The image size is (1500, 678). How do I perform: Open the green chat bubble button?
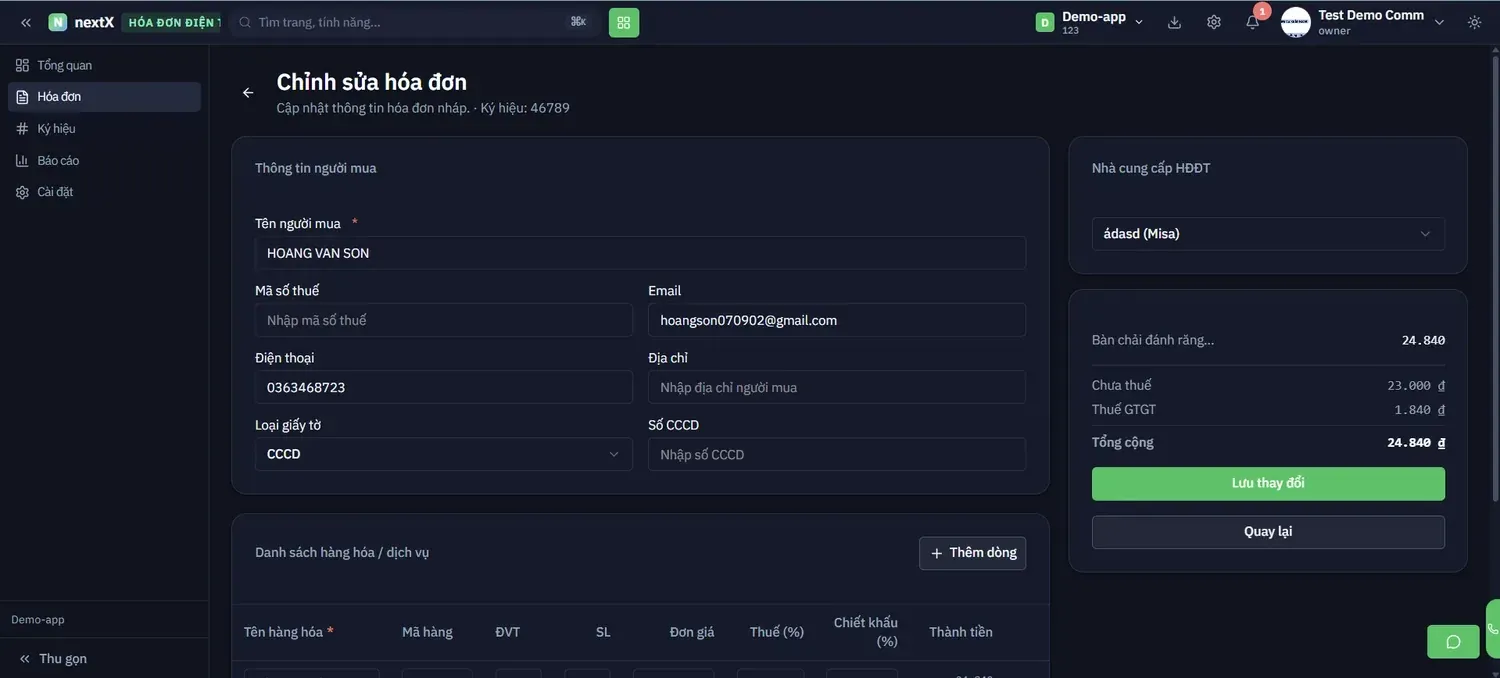pos(1453,642)
